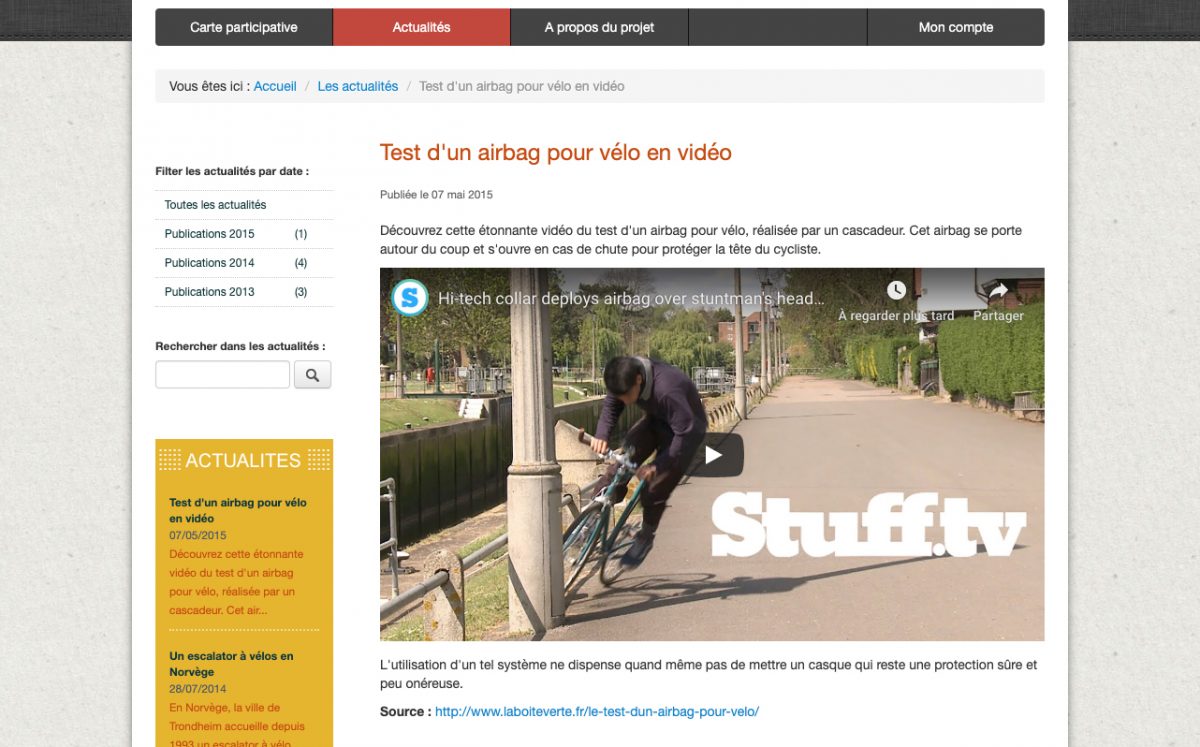Click the magnifying glass search button
This screenshot has width=1200, height=747.
click(x=312, y=375)
